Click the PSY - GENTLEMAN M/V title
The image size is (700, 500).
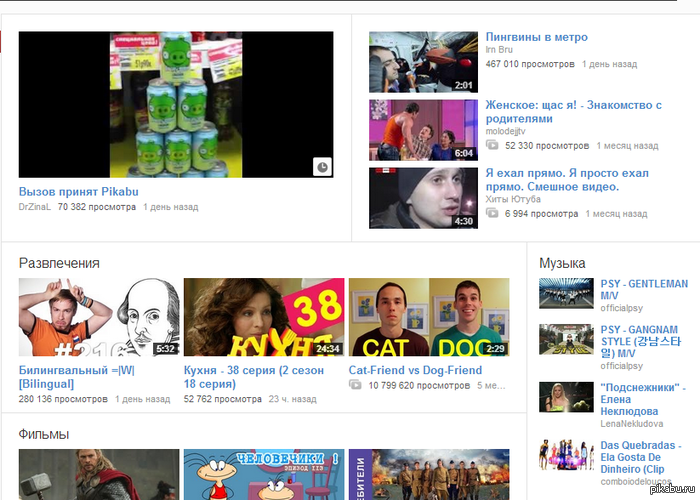coord(643,289)
